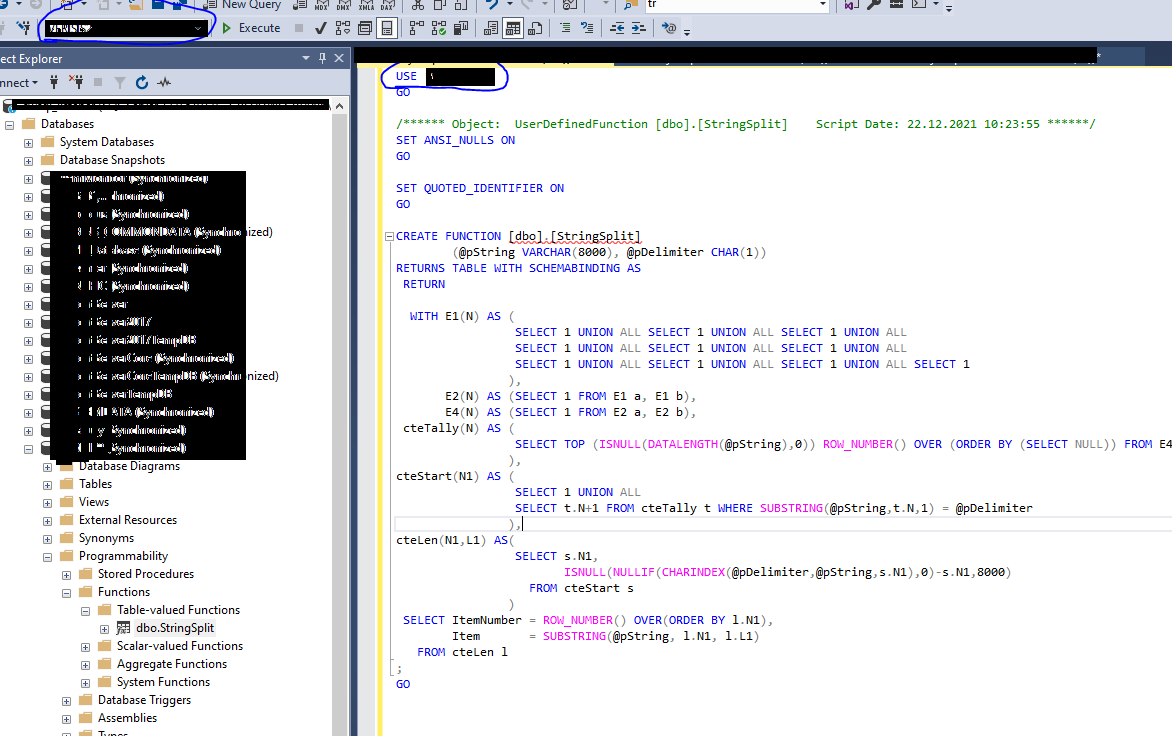Open Activity Monitor from Object Explorer toolbar
This screenshot has width=1172, height=740.
[164, 82]
